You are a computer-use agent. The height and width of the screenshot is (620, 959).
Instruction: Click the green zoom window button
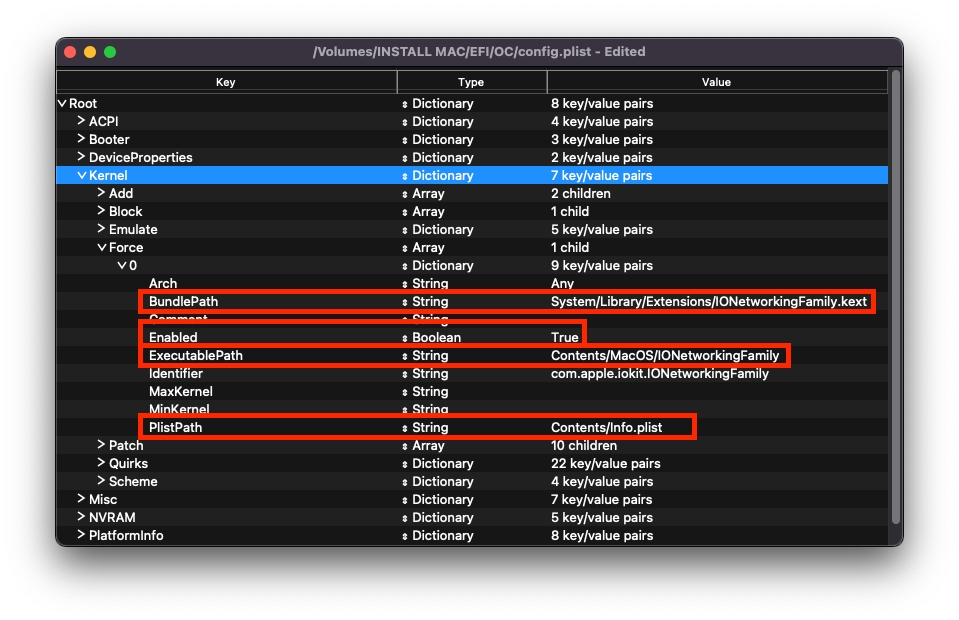110,52
